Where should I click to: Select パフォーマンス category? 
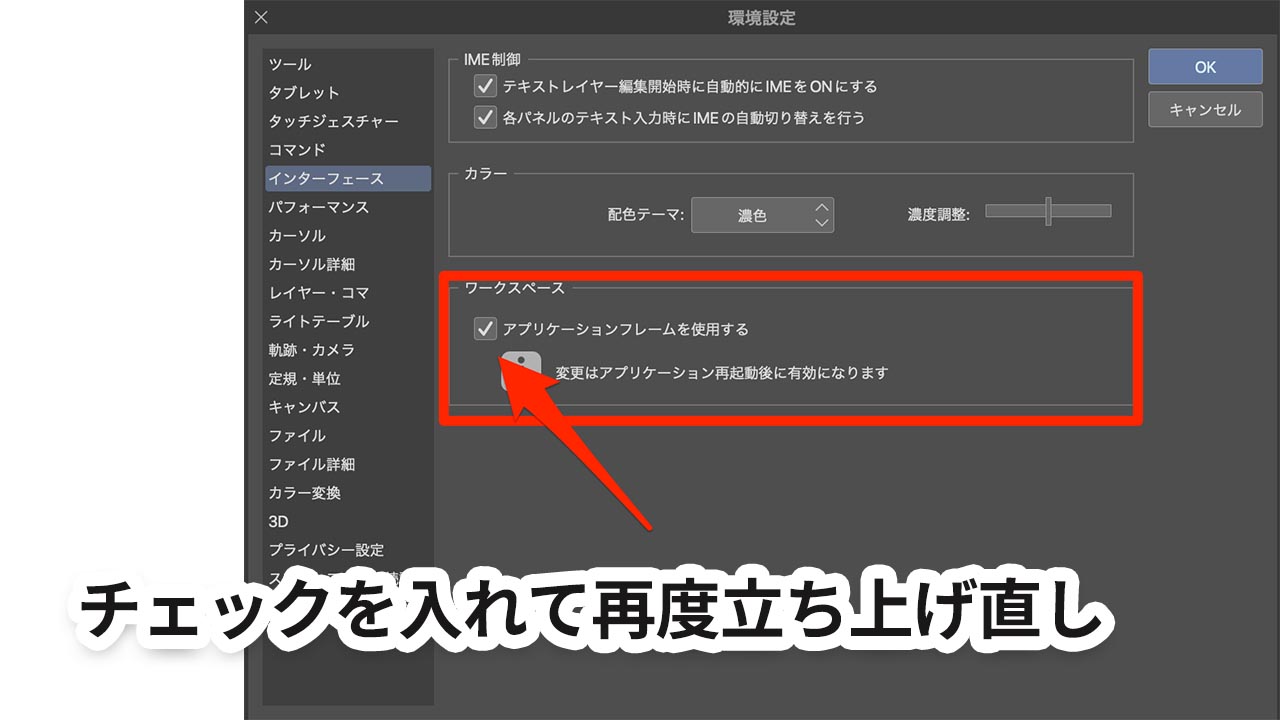click(347, 207)
